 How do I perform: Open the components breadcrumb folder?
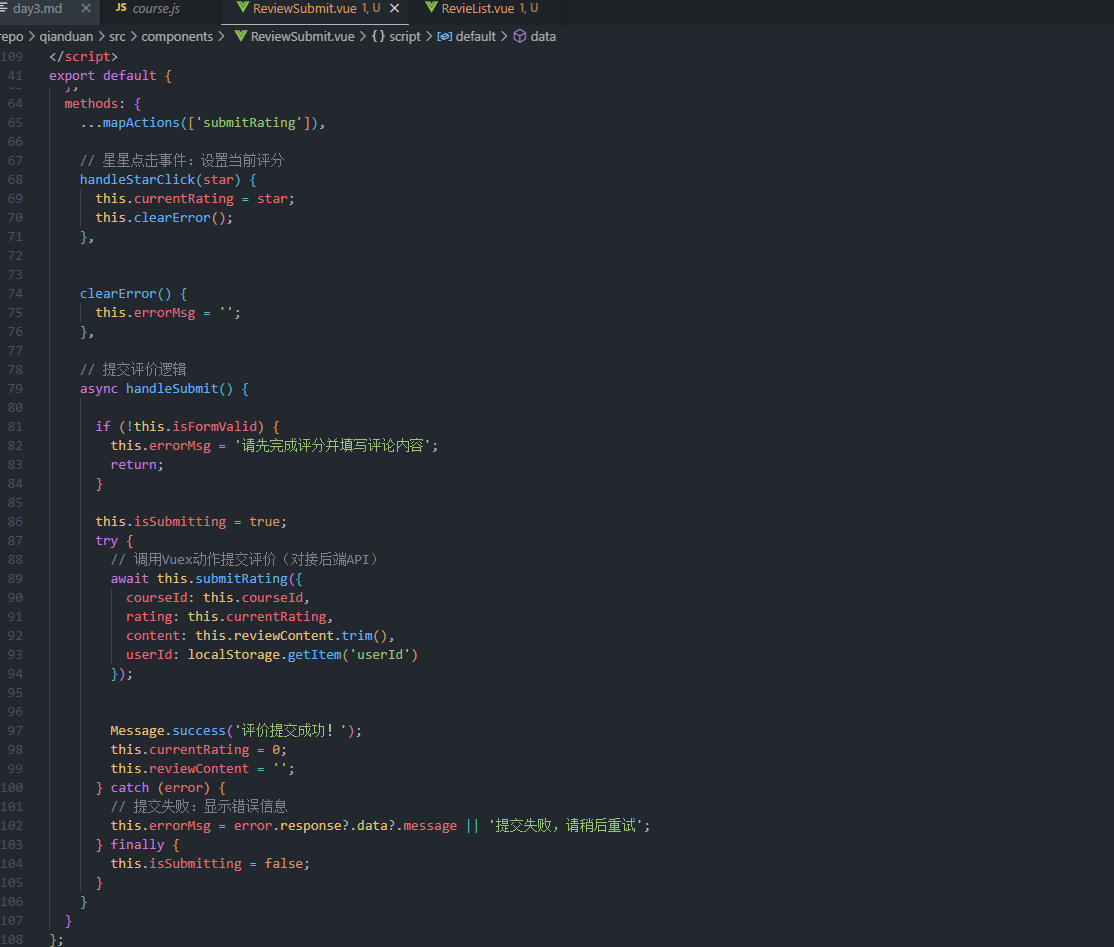click(x=177, y=36)
